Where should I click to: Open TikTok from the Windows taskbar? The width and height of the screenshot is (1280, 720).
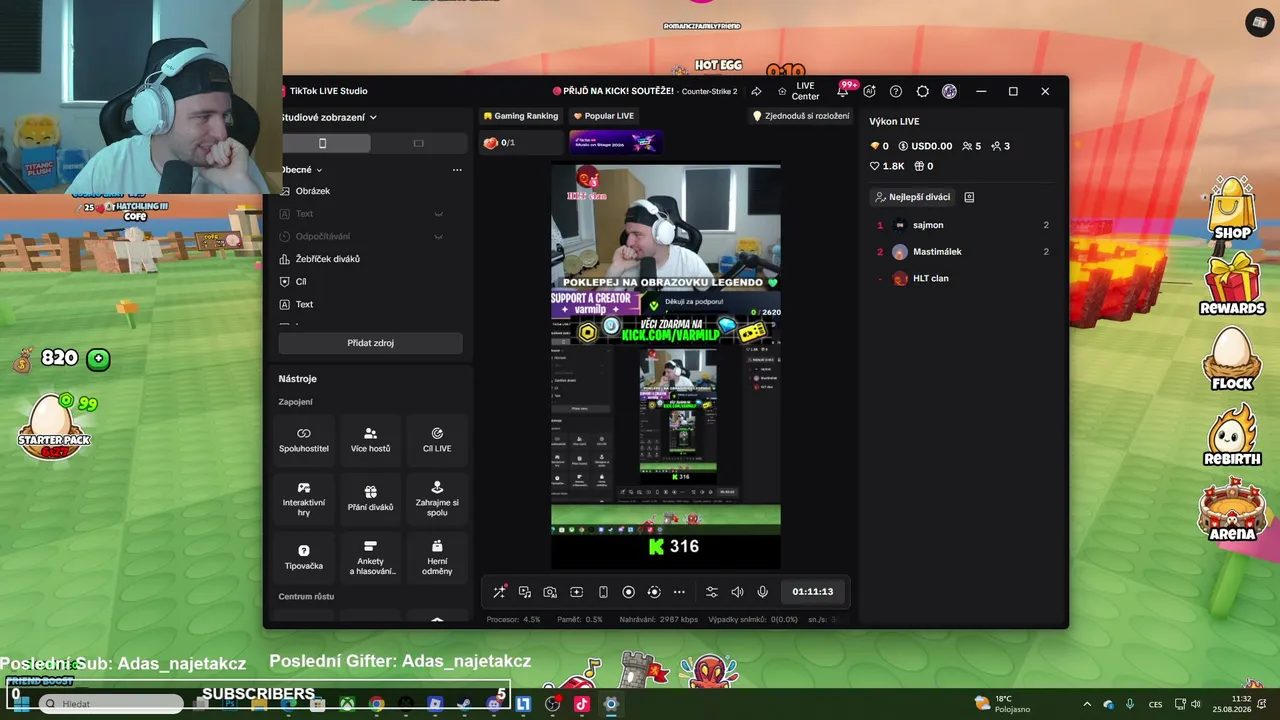tap(582, 704)
